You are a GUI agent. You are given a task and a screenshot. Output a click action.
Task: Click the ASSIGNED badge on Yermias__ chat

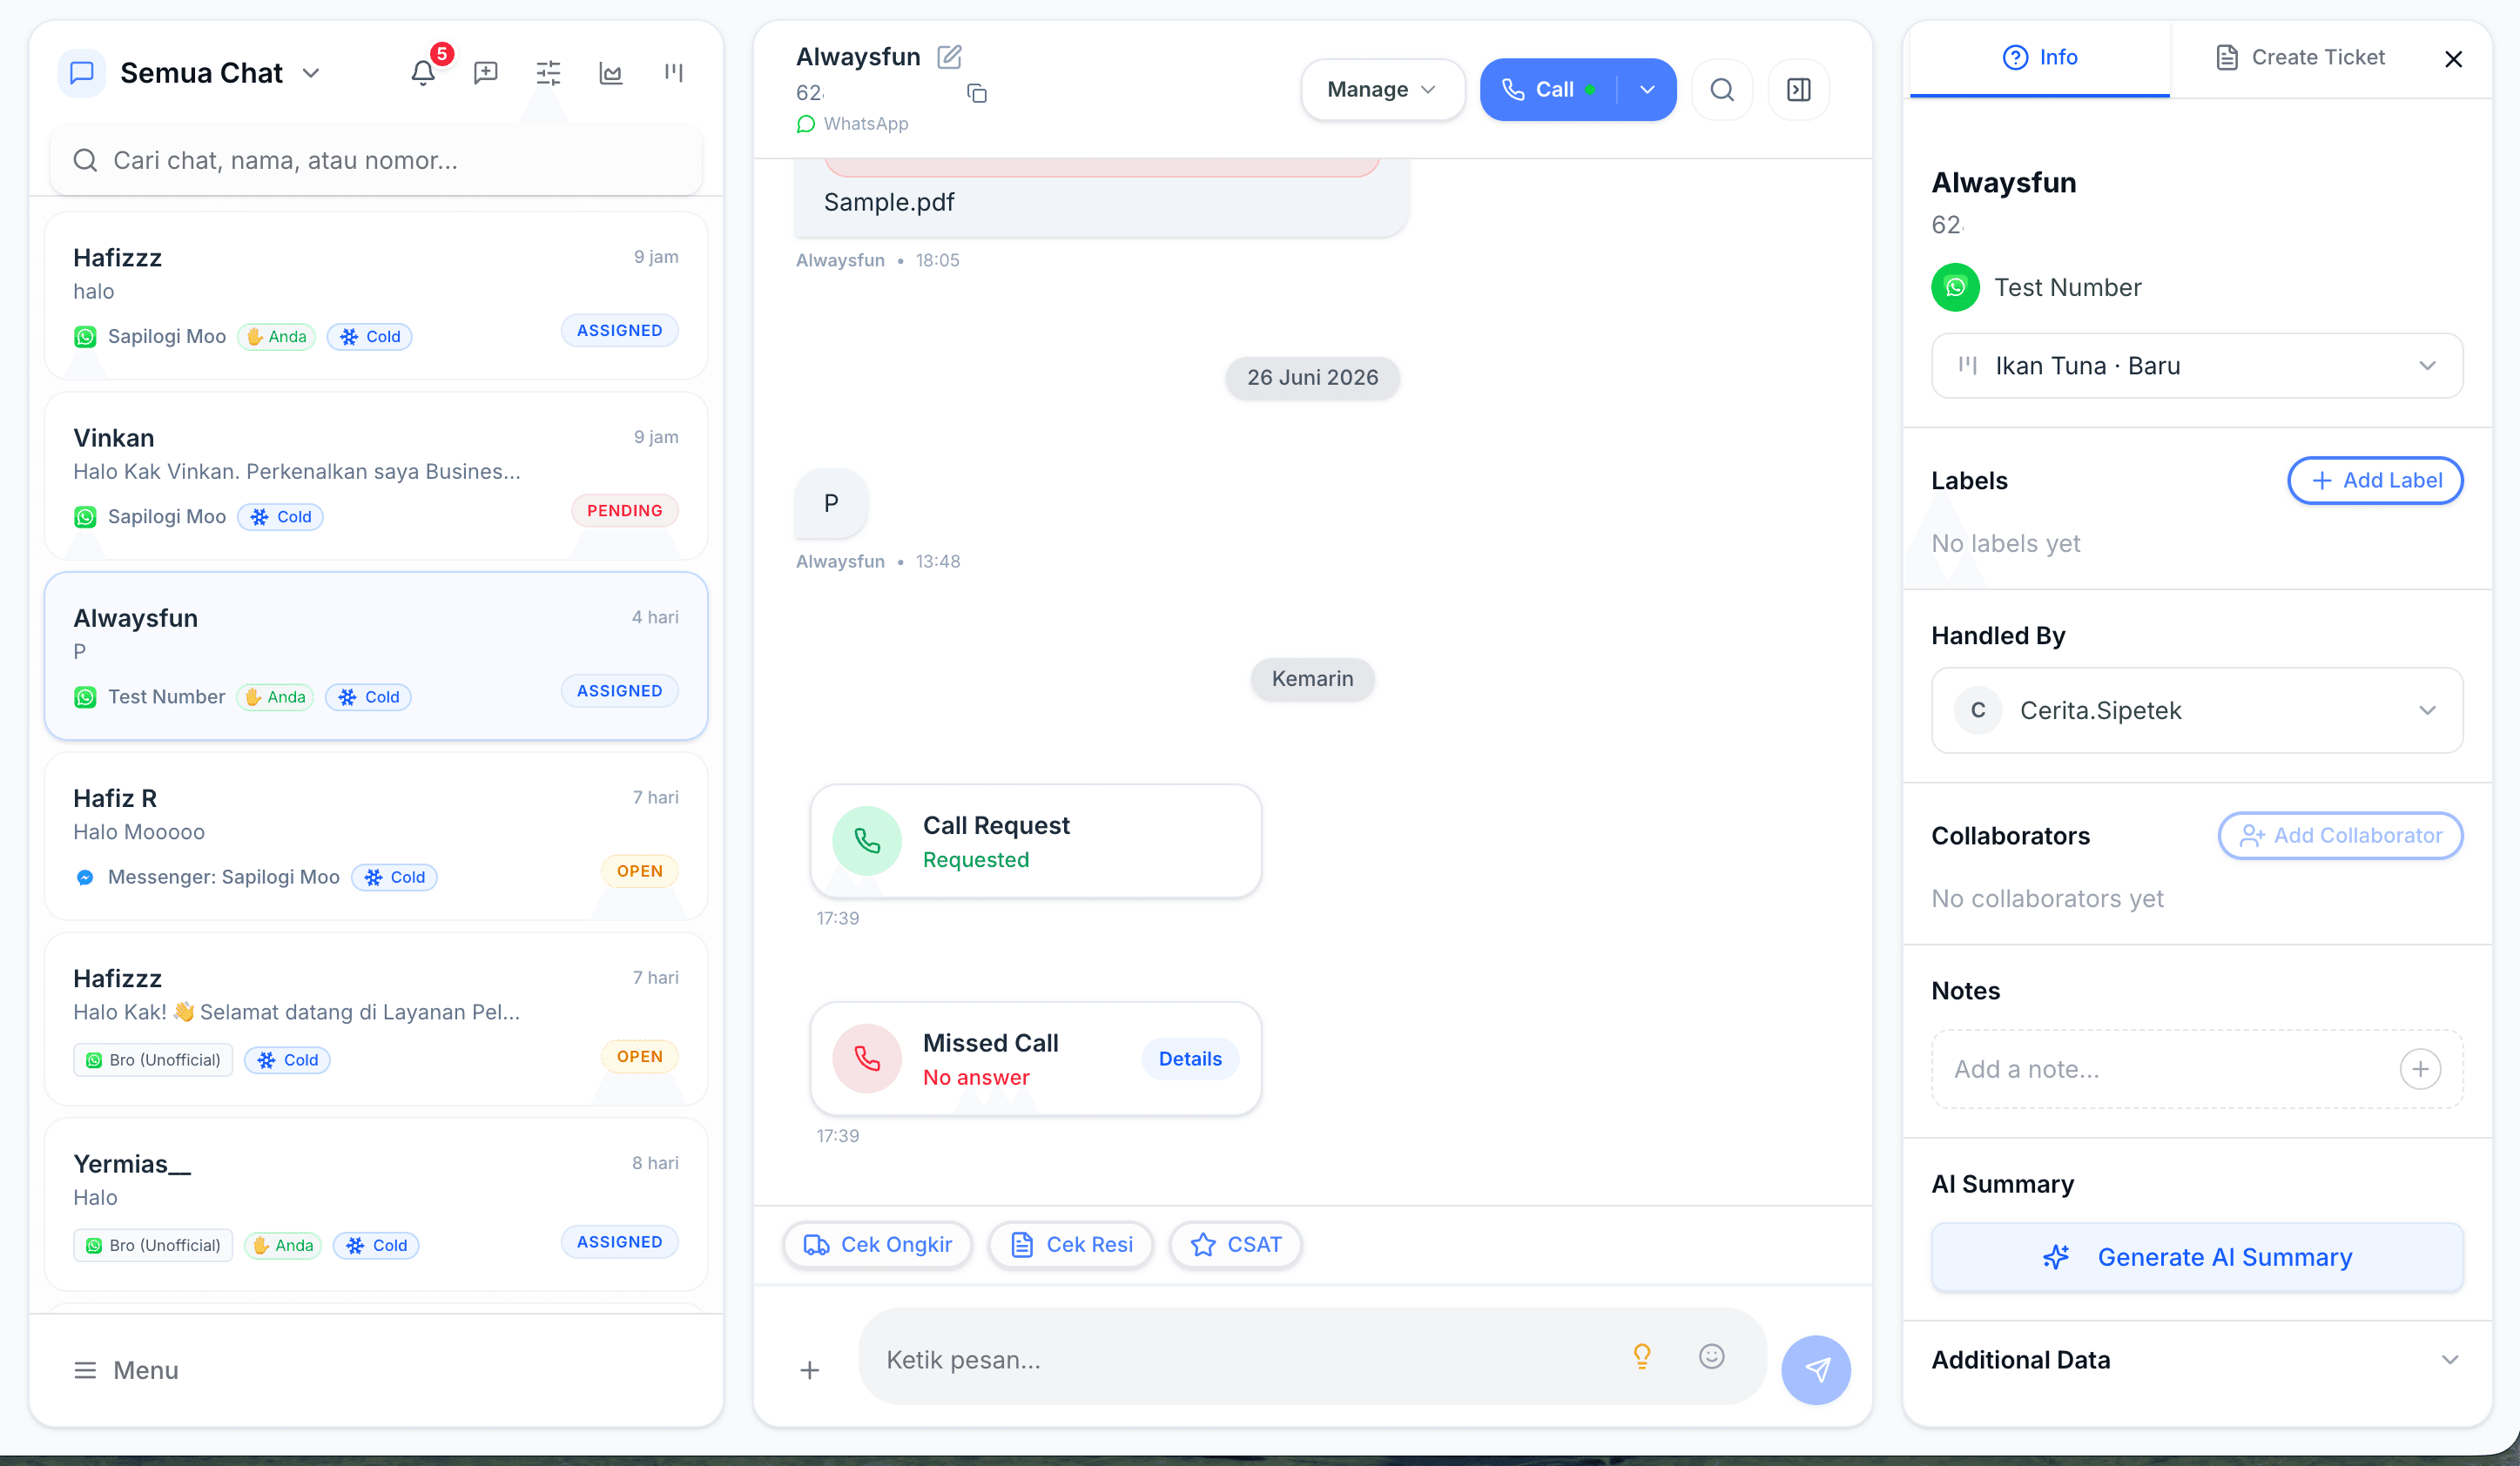point(619,1242)
